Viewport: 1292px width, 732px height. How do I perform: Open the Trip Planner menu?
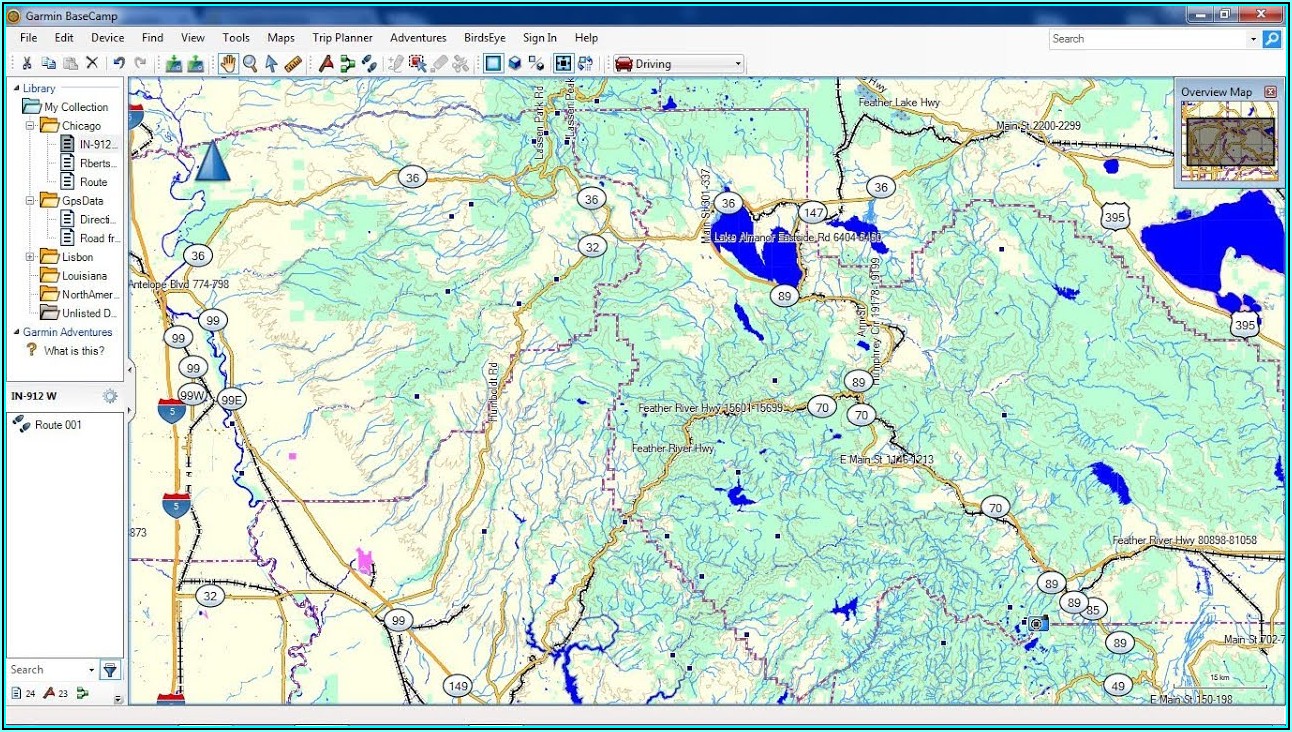342,38
